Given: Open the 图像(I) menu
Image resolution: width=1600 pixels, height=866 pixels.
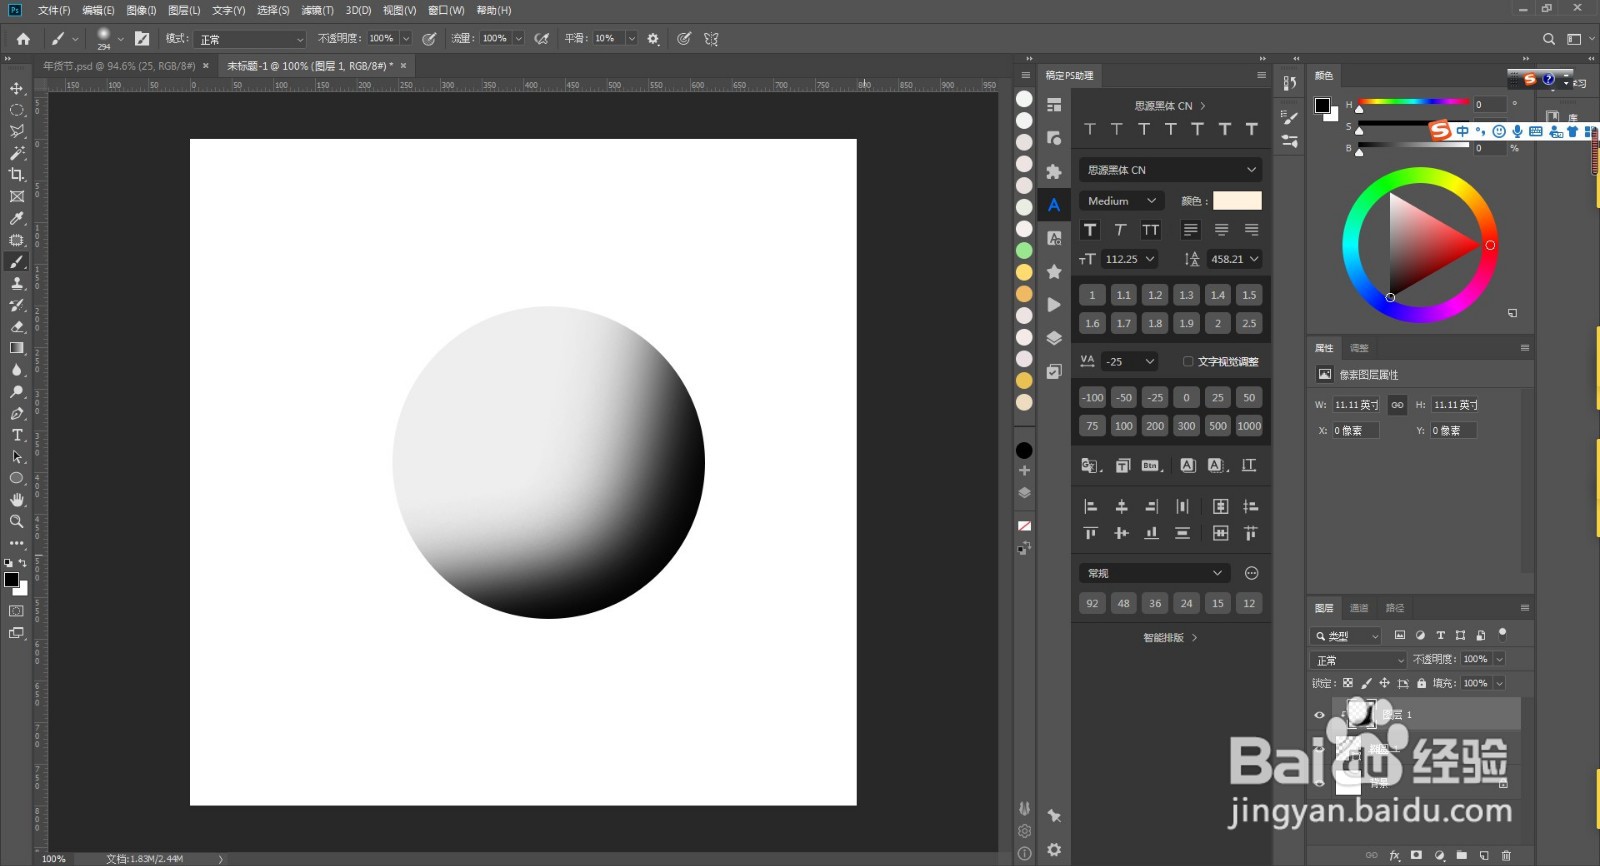Looking at the screenshot, I should [x=141, y=10].
